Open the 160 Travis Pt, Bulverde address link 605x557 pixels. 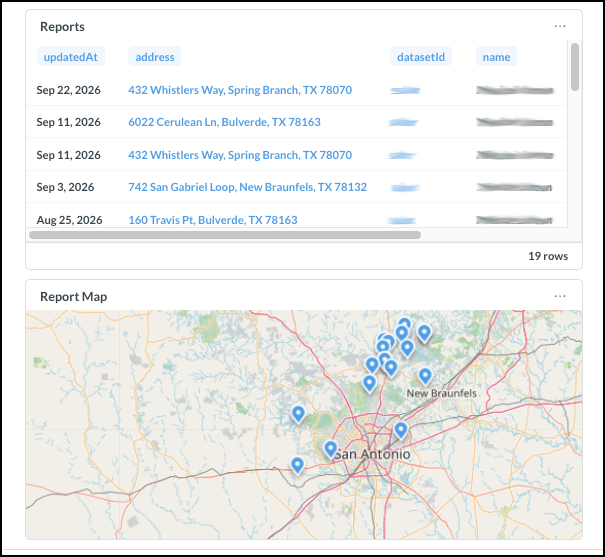[x=213, y=220]
